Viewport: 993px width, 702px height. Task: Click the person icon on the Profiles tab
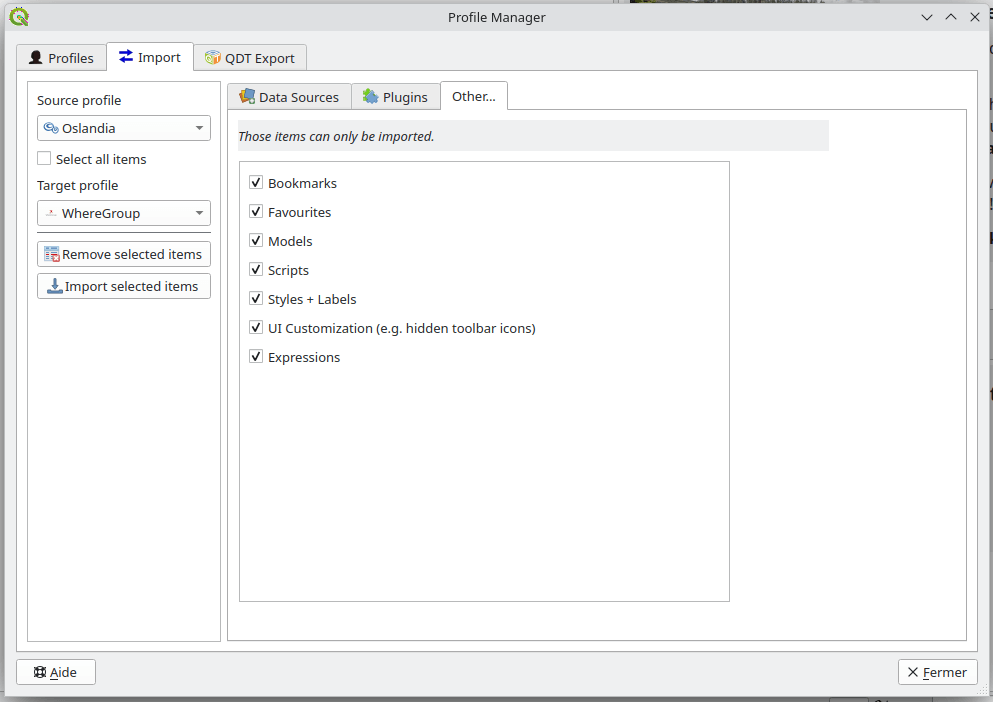(35, 57)
